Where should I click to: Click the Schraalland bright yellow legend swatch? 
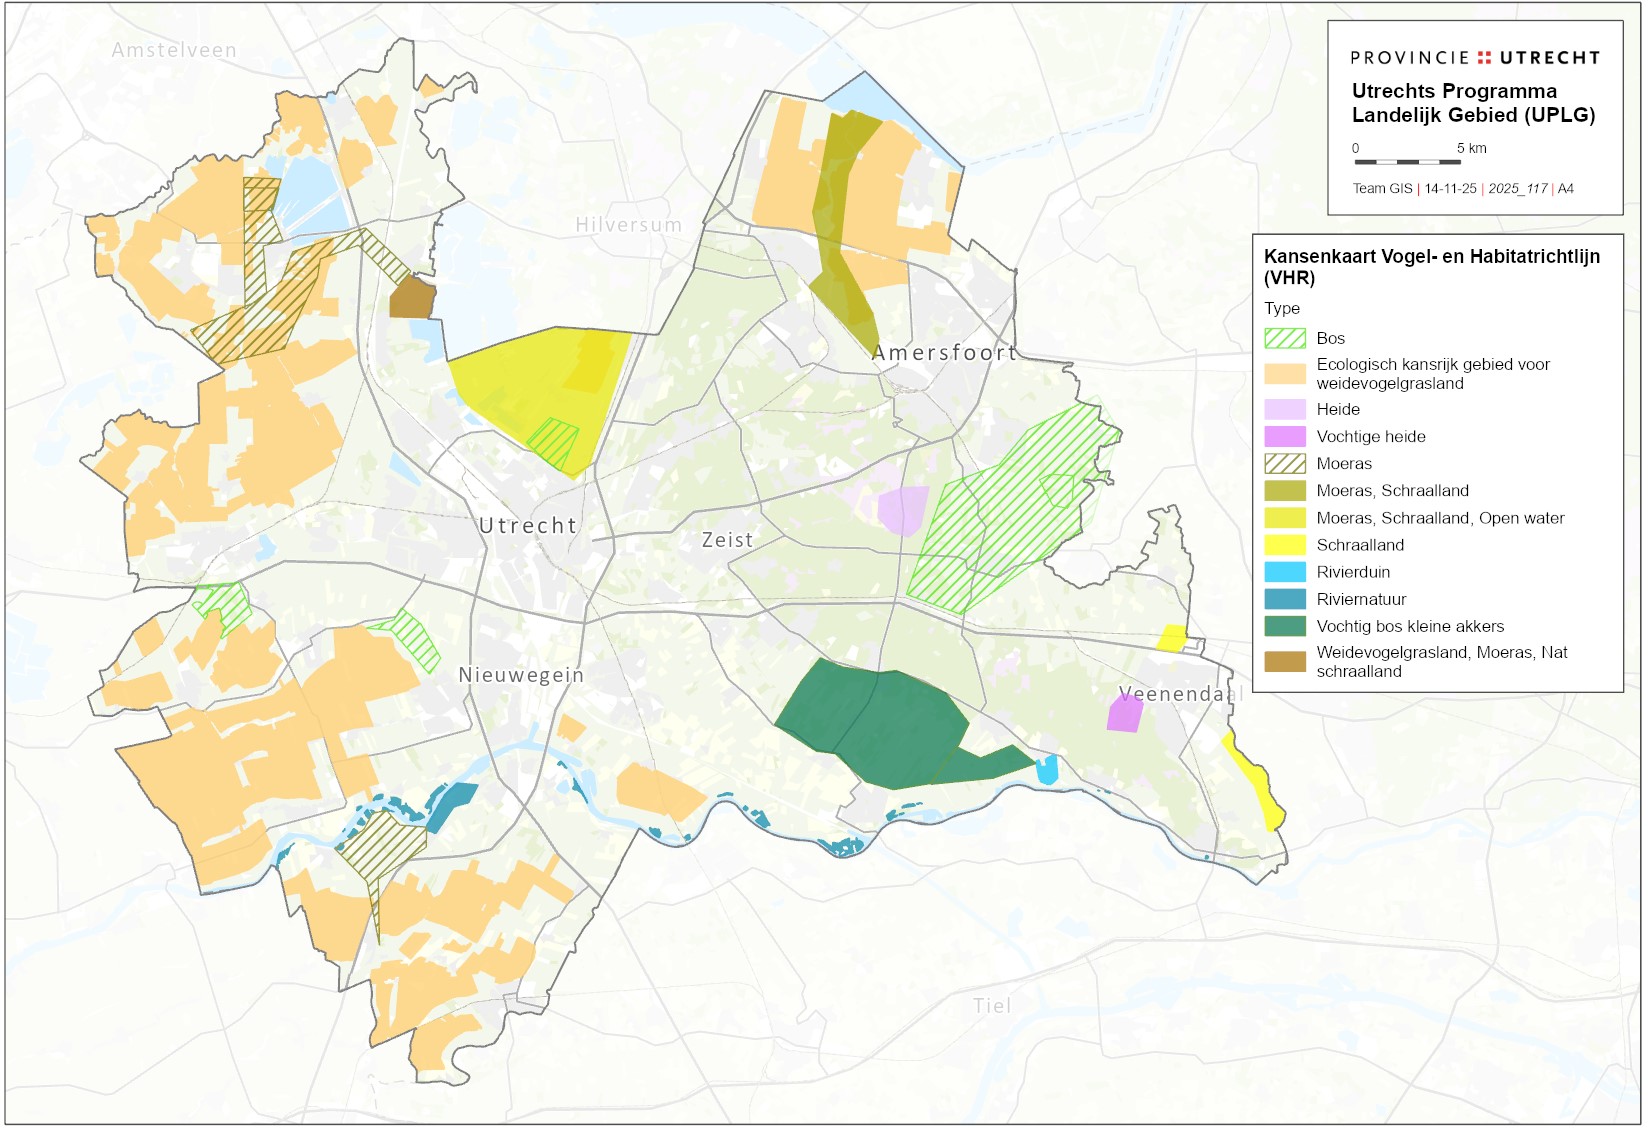1285,546
